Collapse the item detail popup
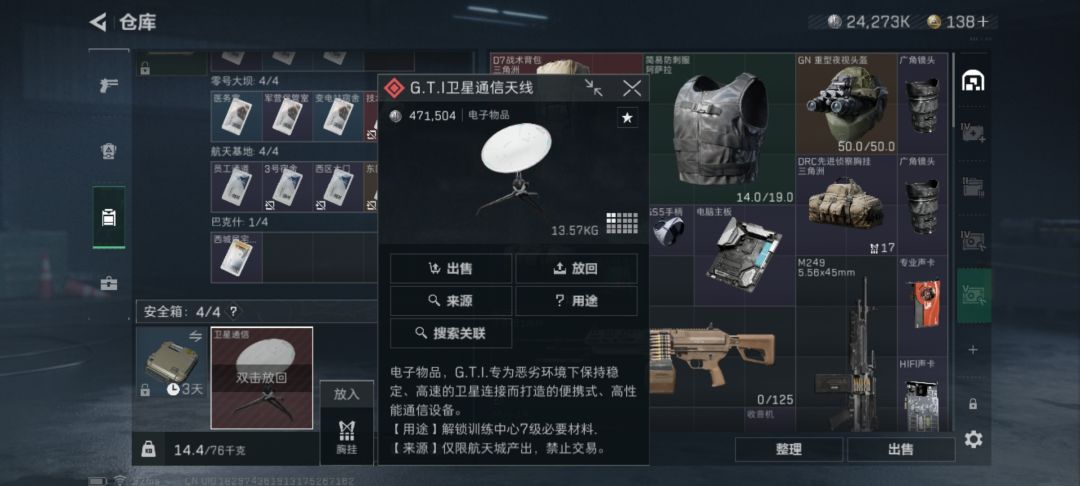This screenshot has width=1080, height=486. pyautogui.click(x=593, y=87)
